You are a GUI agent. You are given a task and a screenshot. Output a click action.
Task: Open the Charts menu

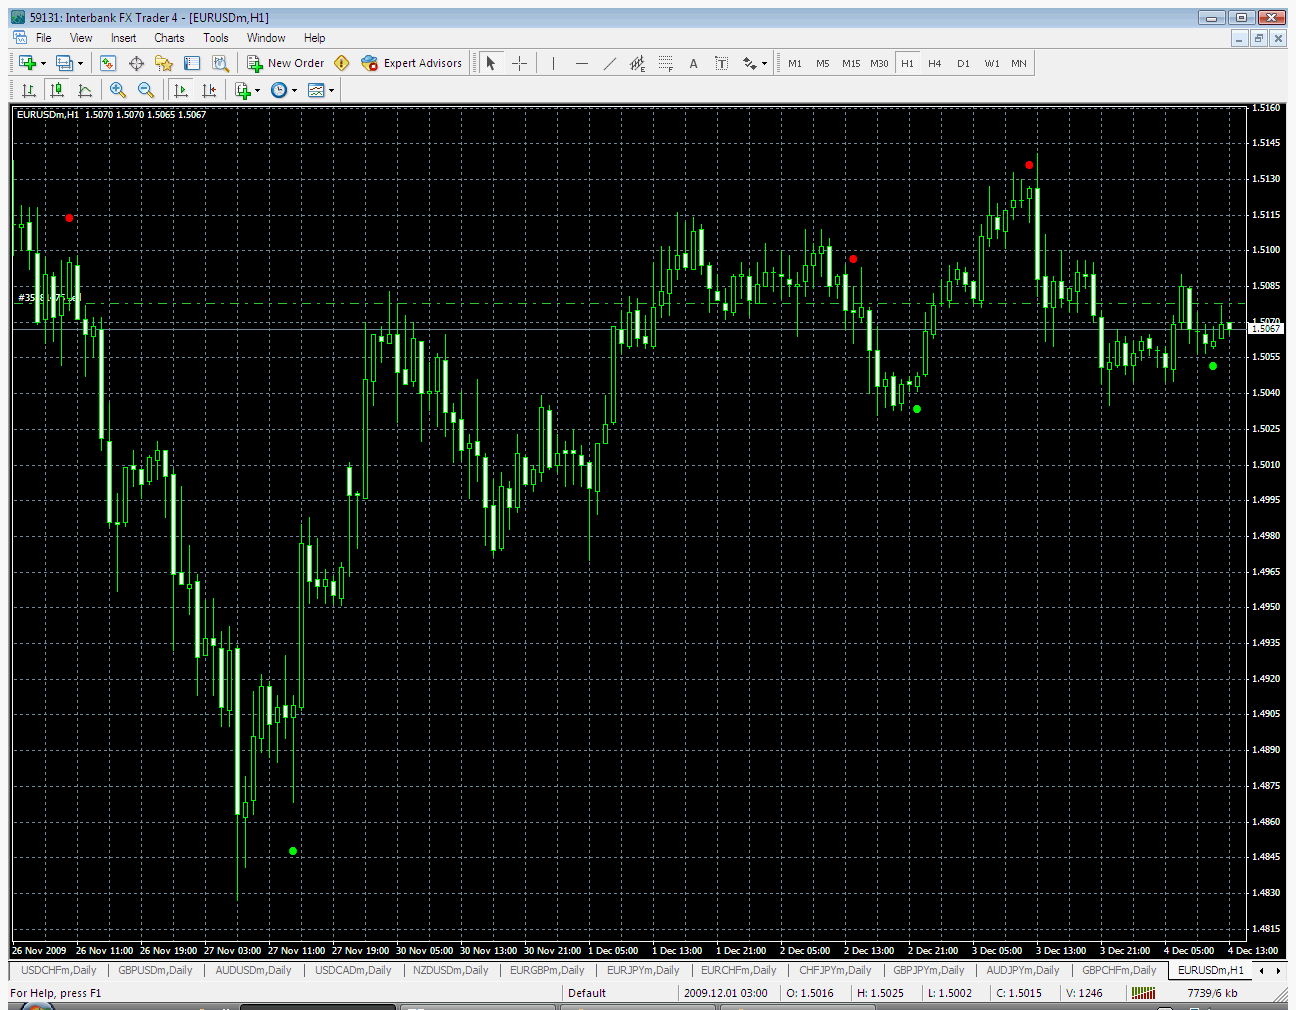click(x=169, y=38)
